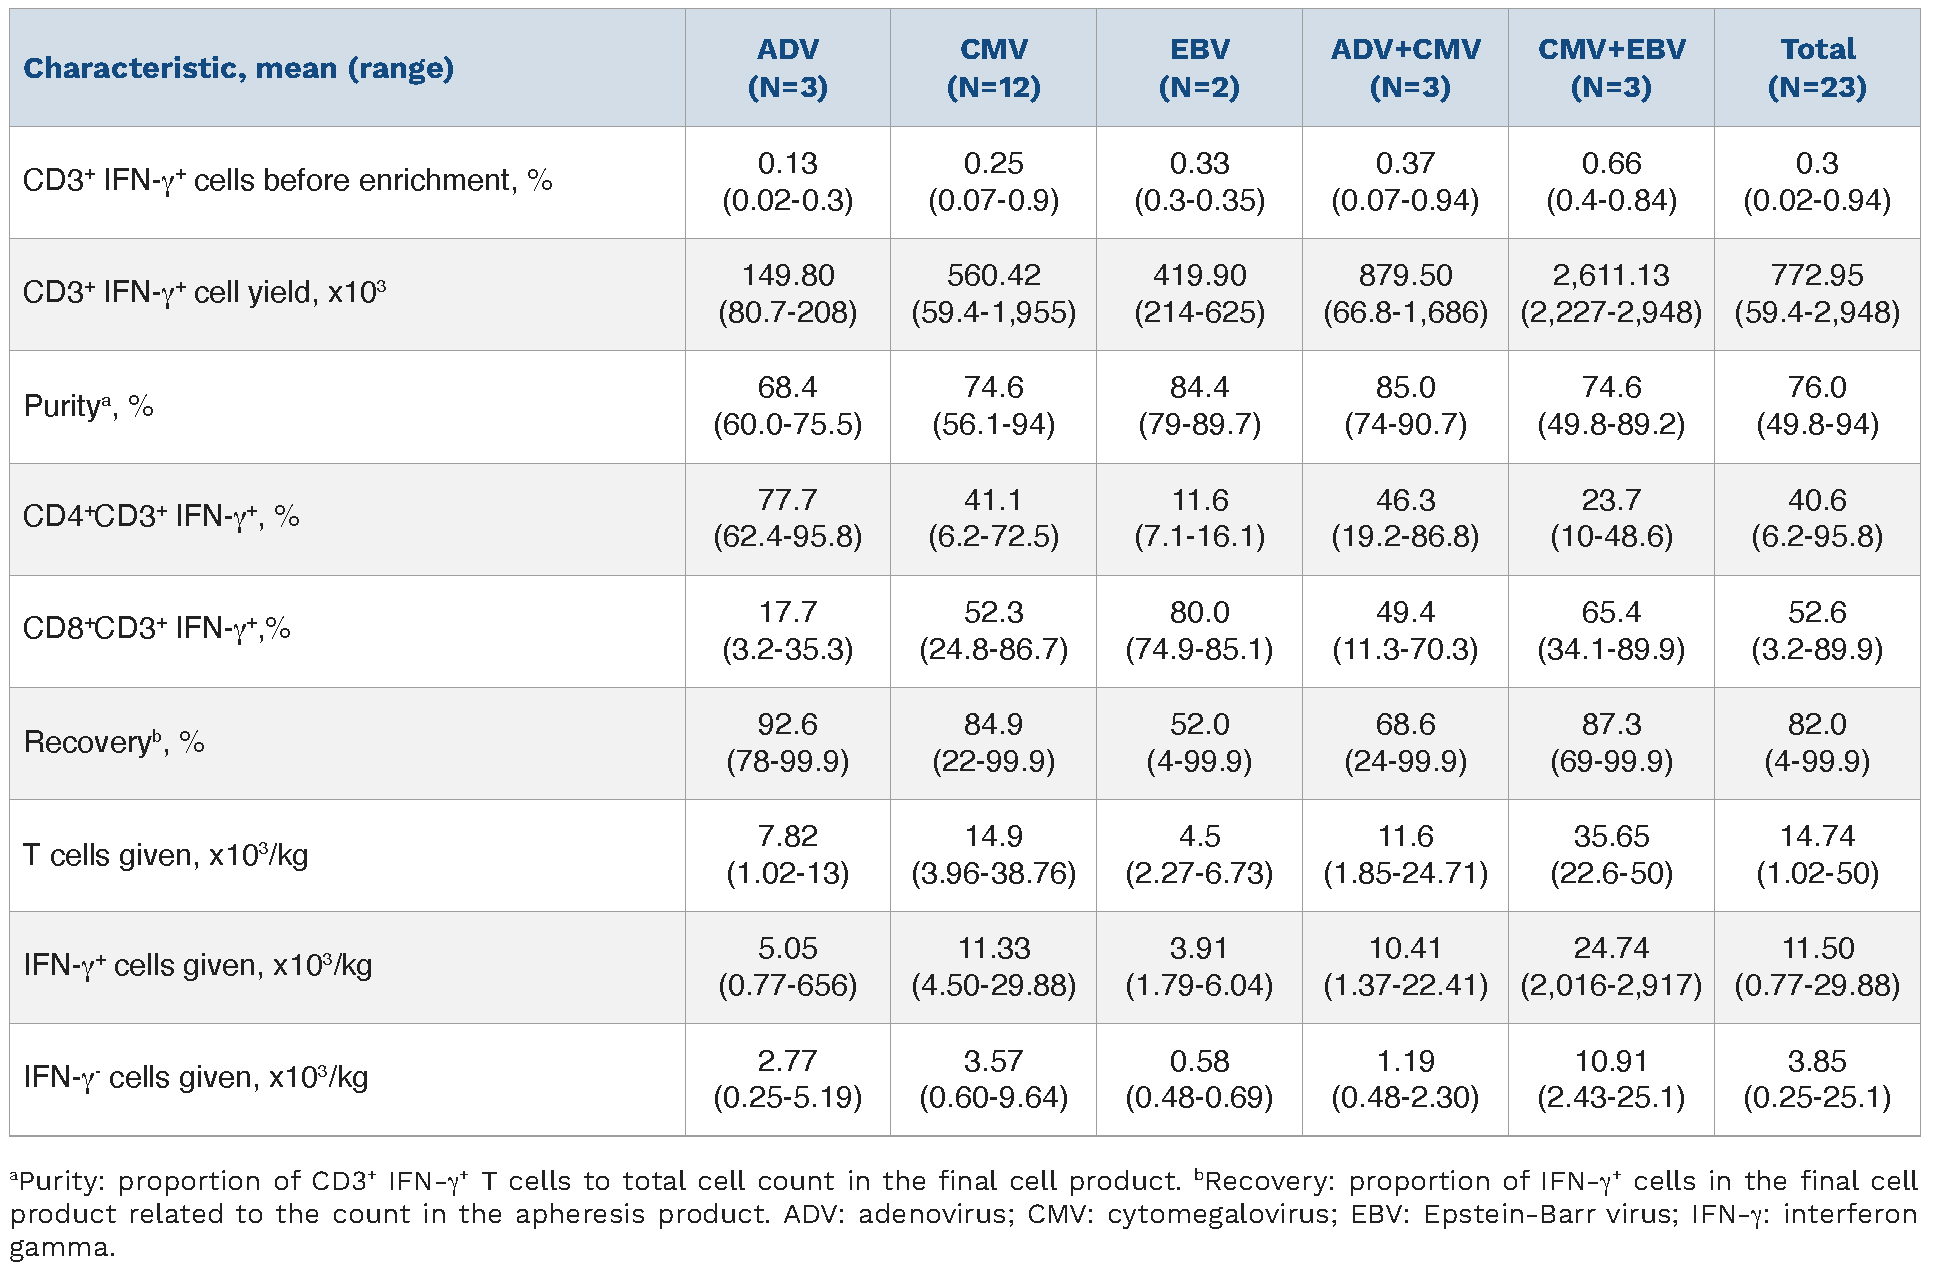Screen dimensions: 1937x1282
Task: Select the 'T cells given' row label
Action: 165,856
